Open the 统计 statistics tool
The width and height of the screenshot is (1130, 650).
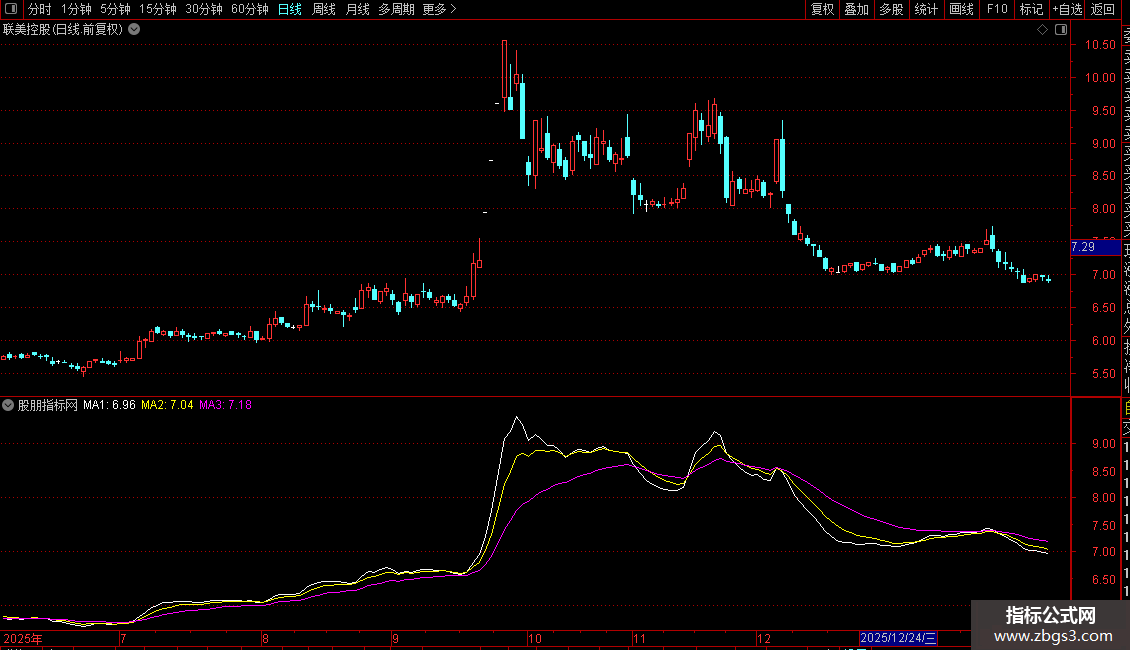[x=926, y=10]
